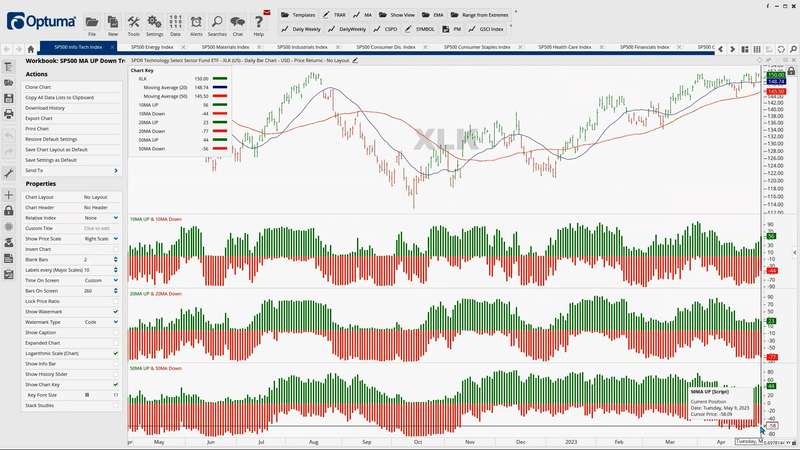Switch to SP500 Consumer Staples Index tab
The image size is (800, 450).
tap(477, 47)
